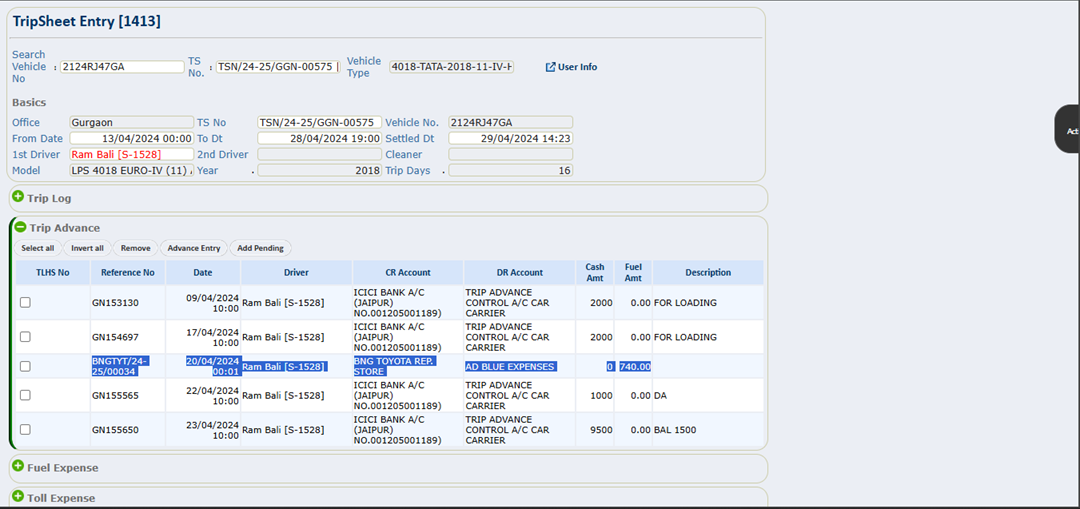Click the 1st Driver field Ram Bali
Image resolution: width=1080 pixels, height=509 pixels.
pos(131,155)
